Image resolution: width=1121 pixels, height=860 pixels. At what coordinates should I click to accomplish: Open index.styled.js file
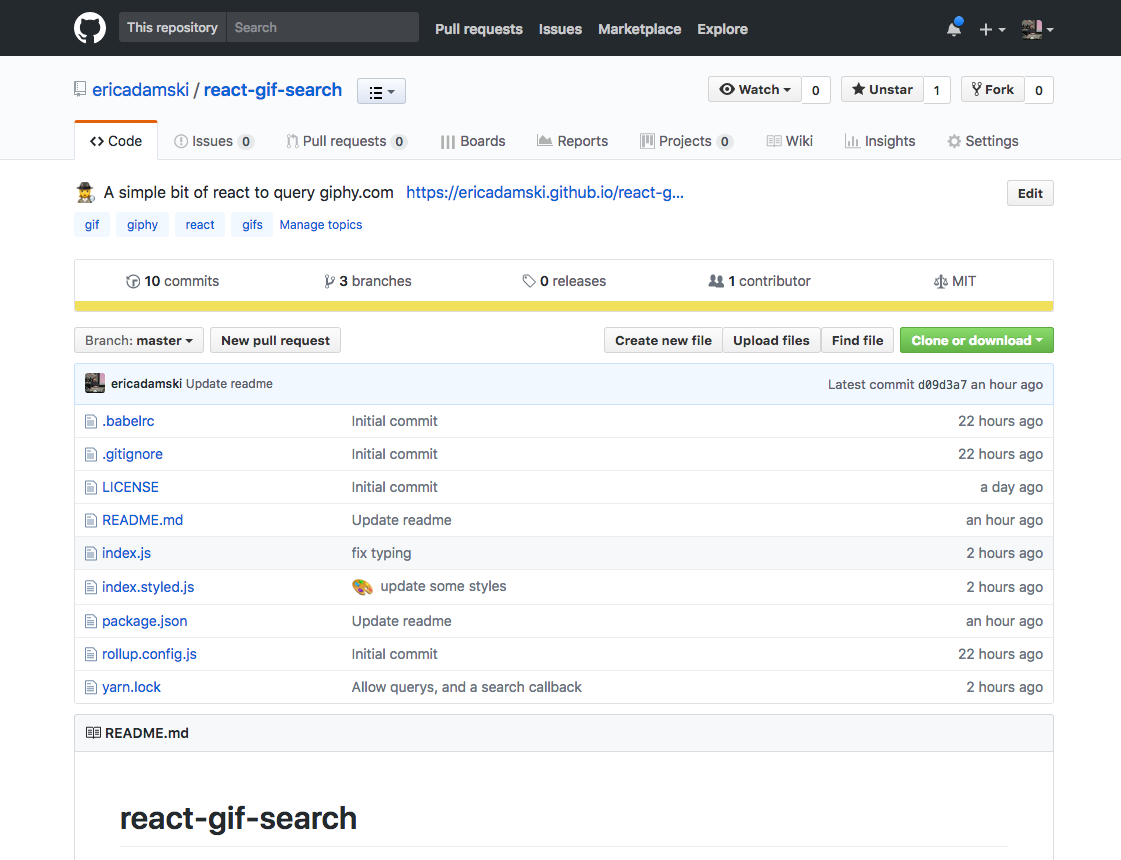pyautogui.click(x=148, y=587)
